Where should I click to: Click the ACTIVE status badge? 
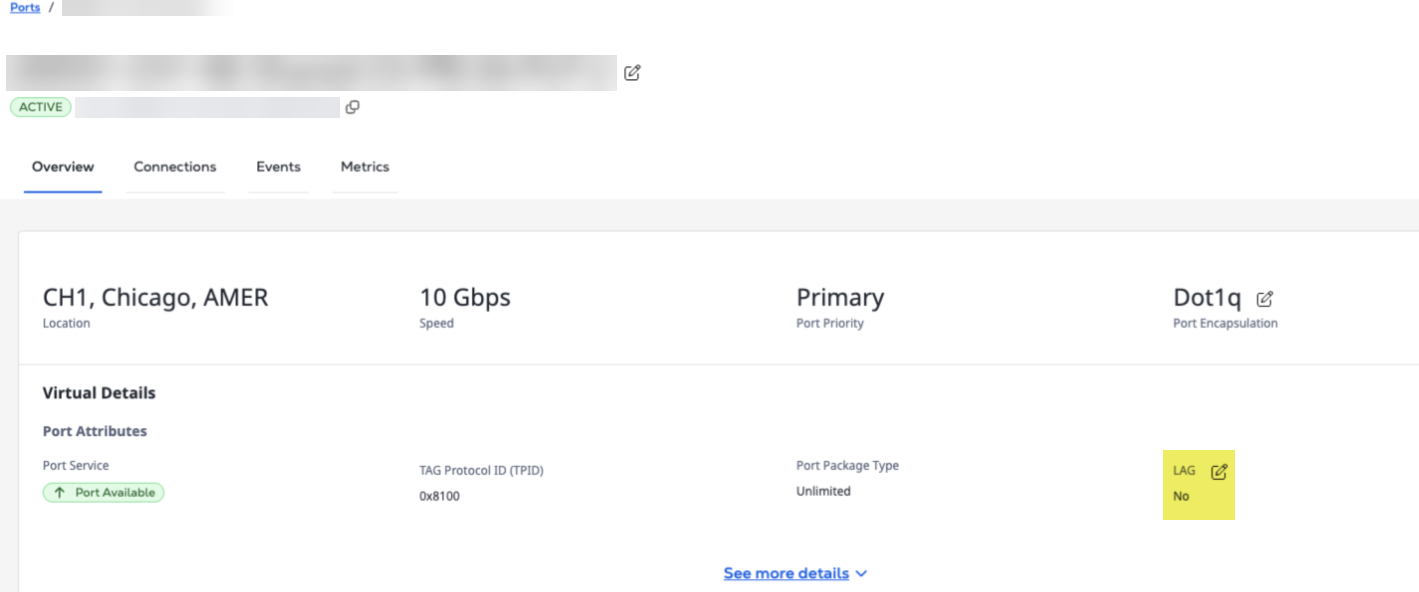tap(41, 107)
